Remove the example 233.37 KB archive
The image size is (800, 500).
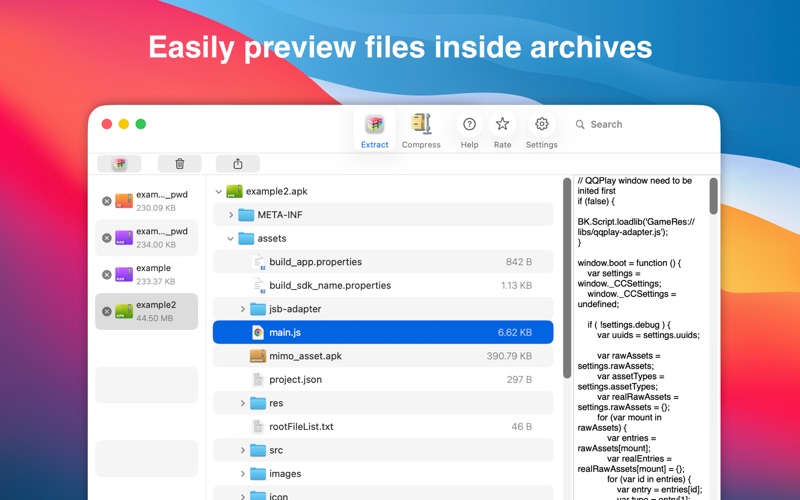coord(107,274)
